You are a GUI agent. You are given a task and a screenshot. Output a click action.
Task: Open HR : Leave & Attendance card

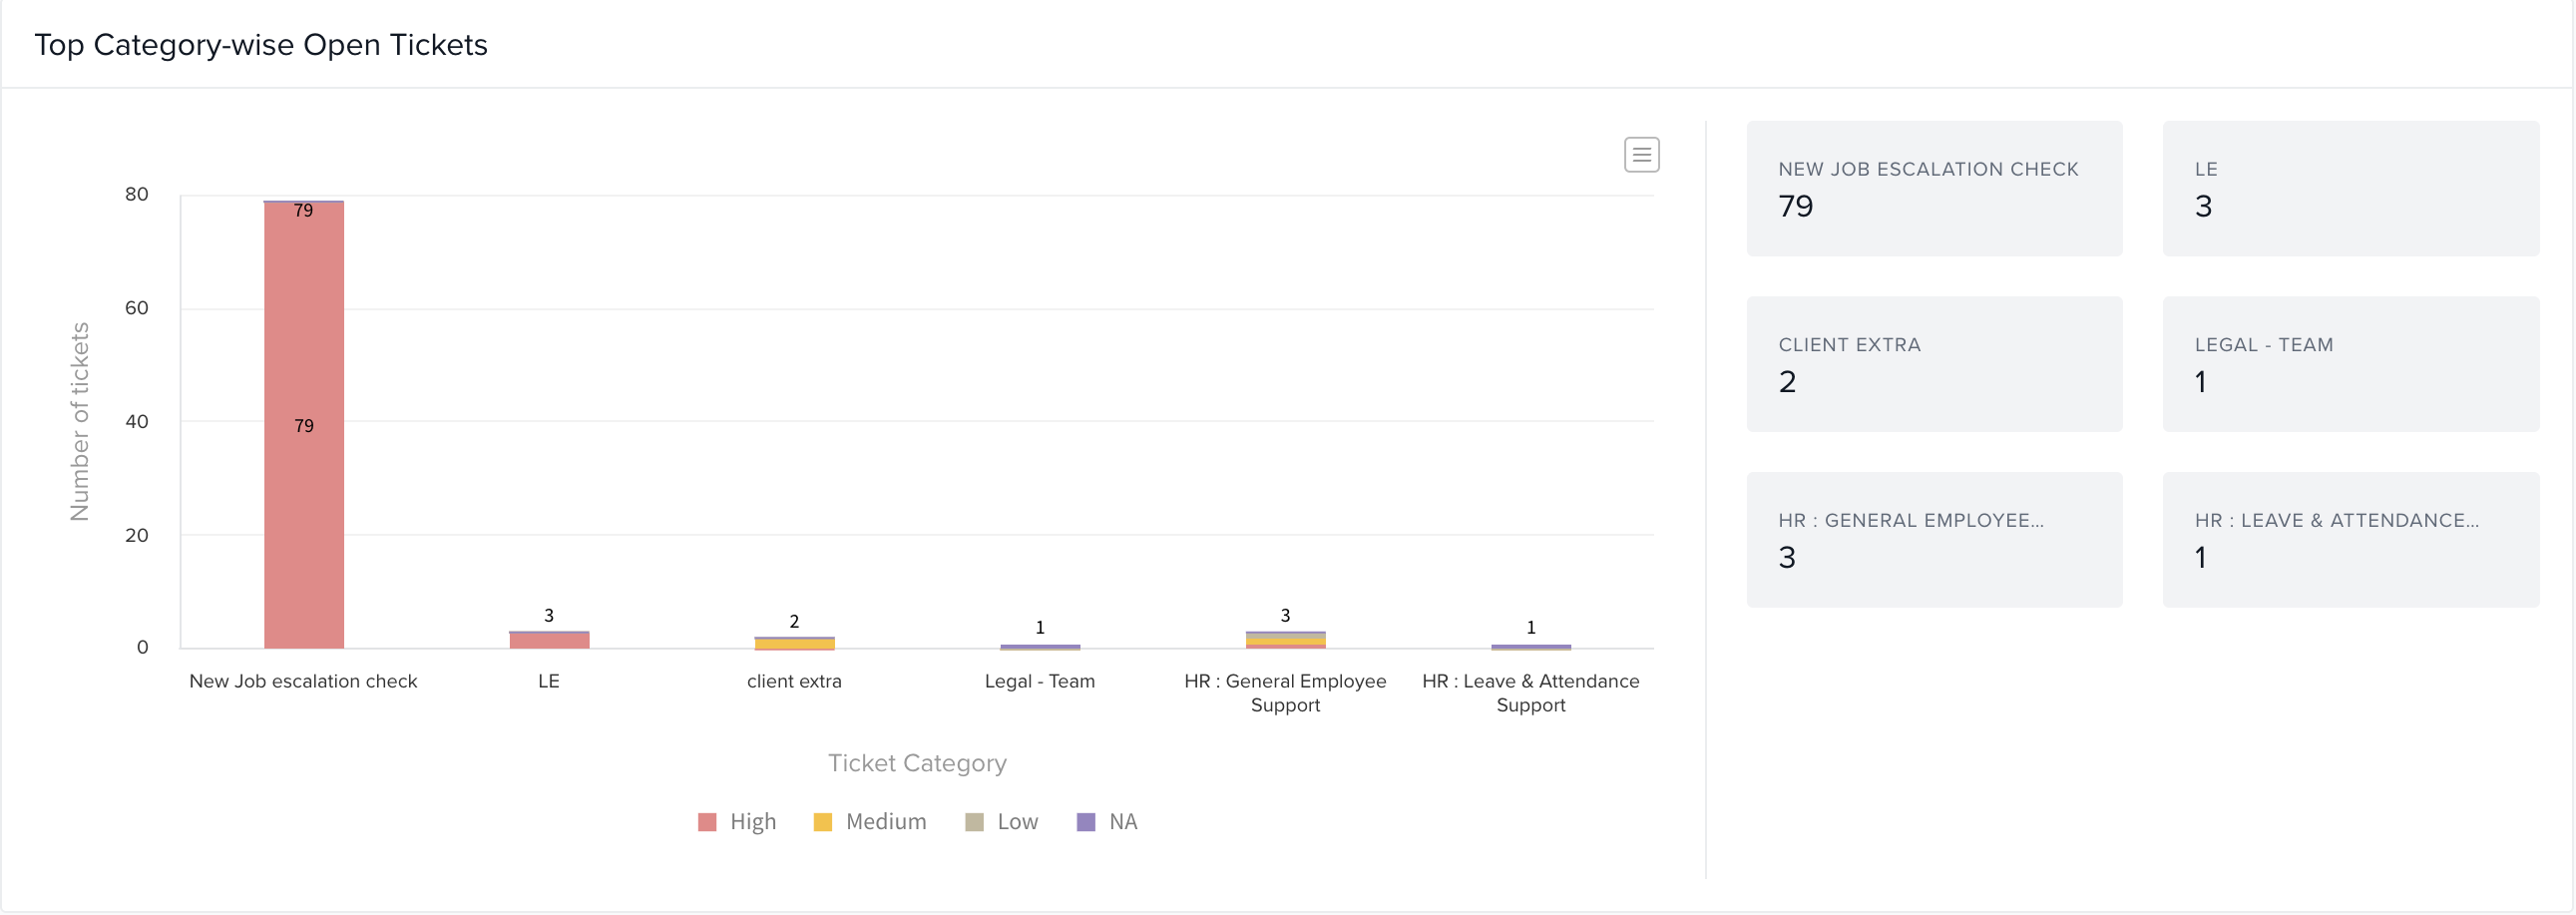(x=2350, y=540)
